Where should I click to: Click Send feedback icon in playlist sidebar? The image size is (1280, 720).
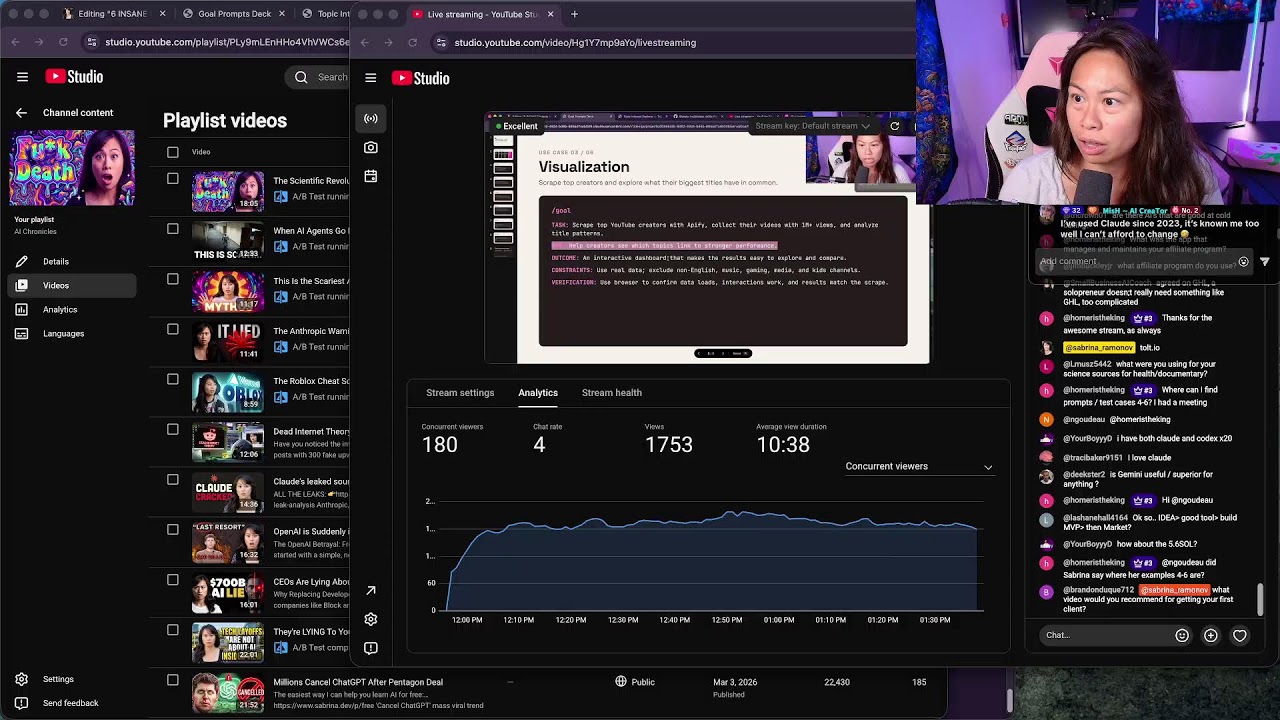21,703
